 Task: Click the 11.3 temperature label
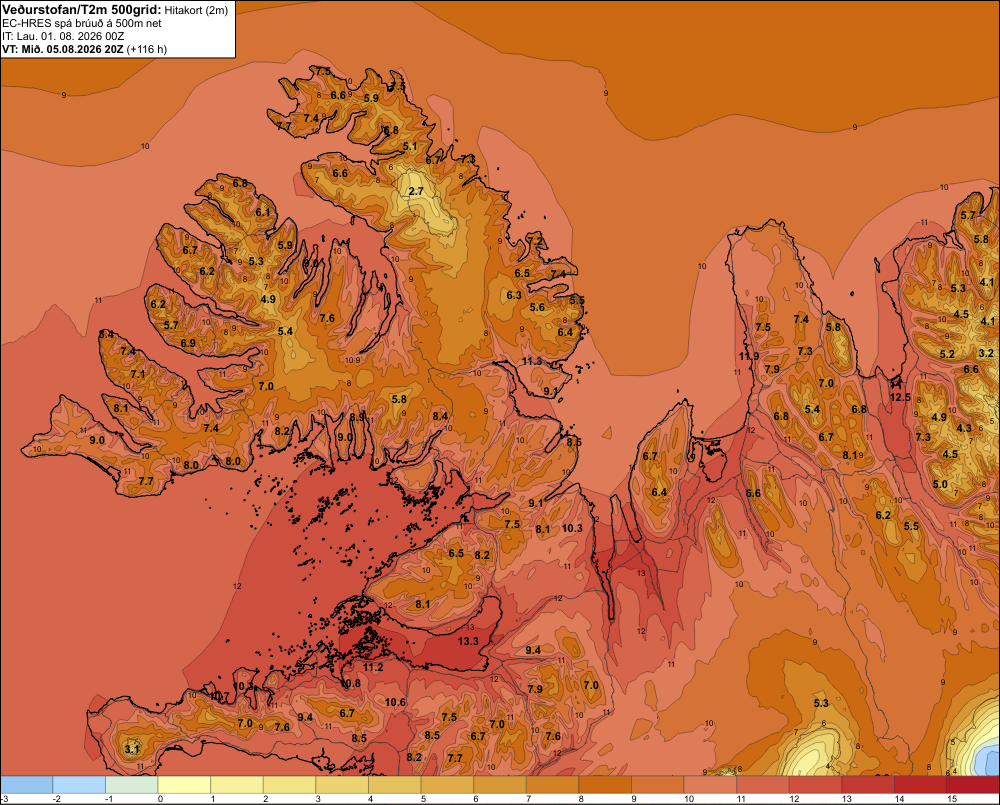tap(532, 361)
